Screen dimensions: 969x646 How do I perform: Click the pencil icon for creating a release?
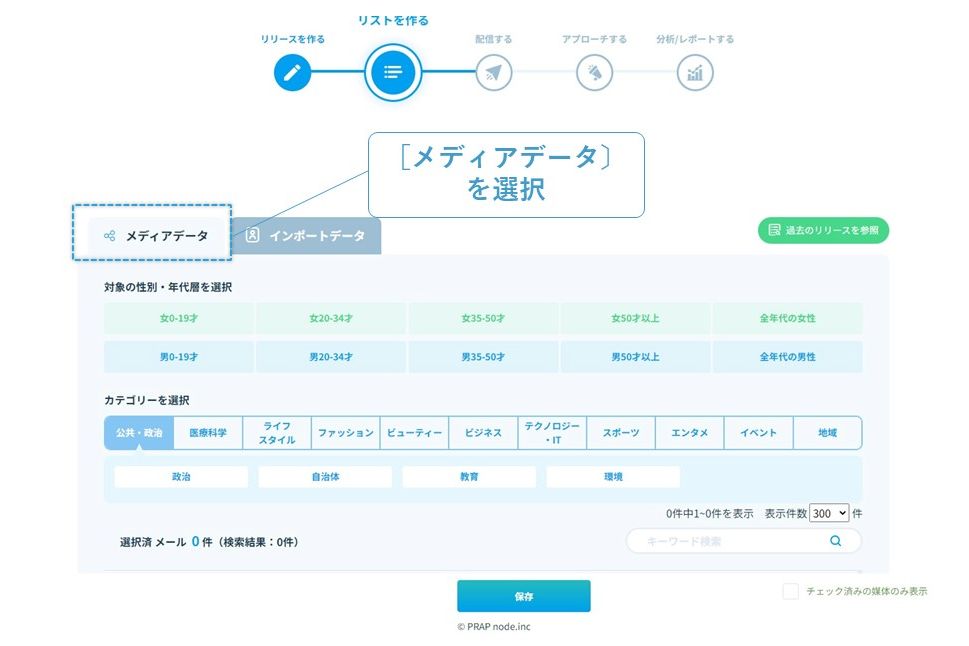(292, 72)
